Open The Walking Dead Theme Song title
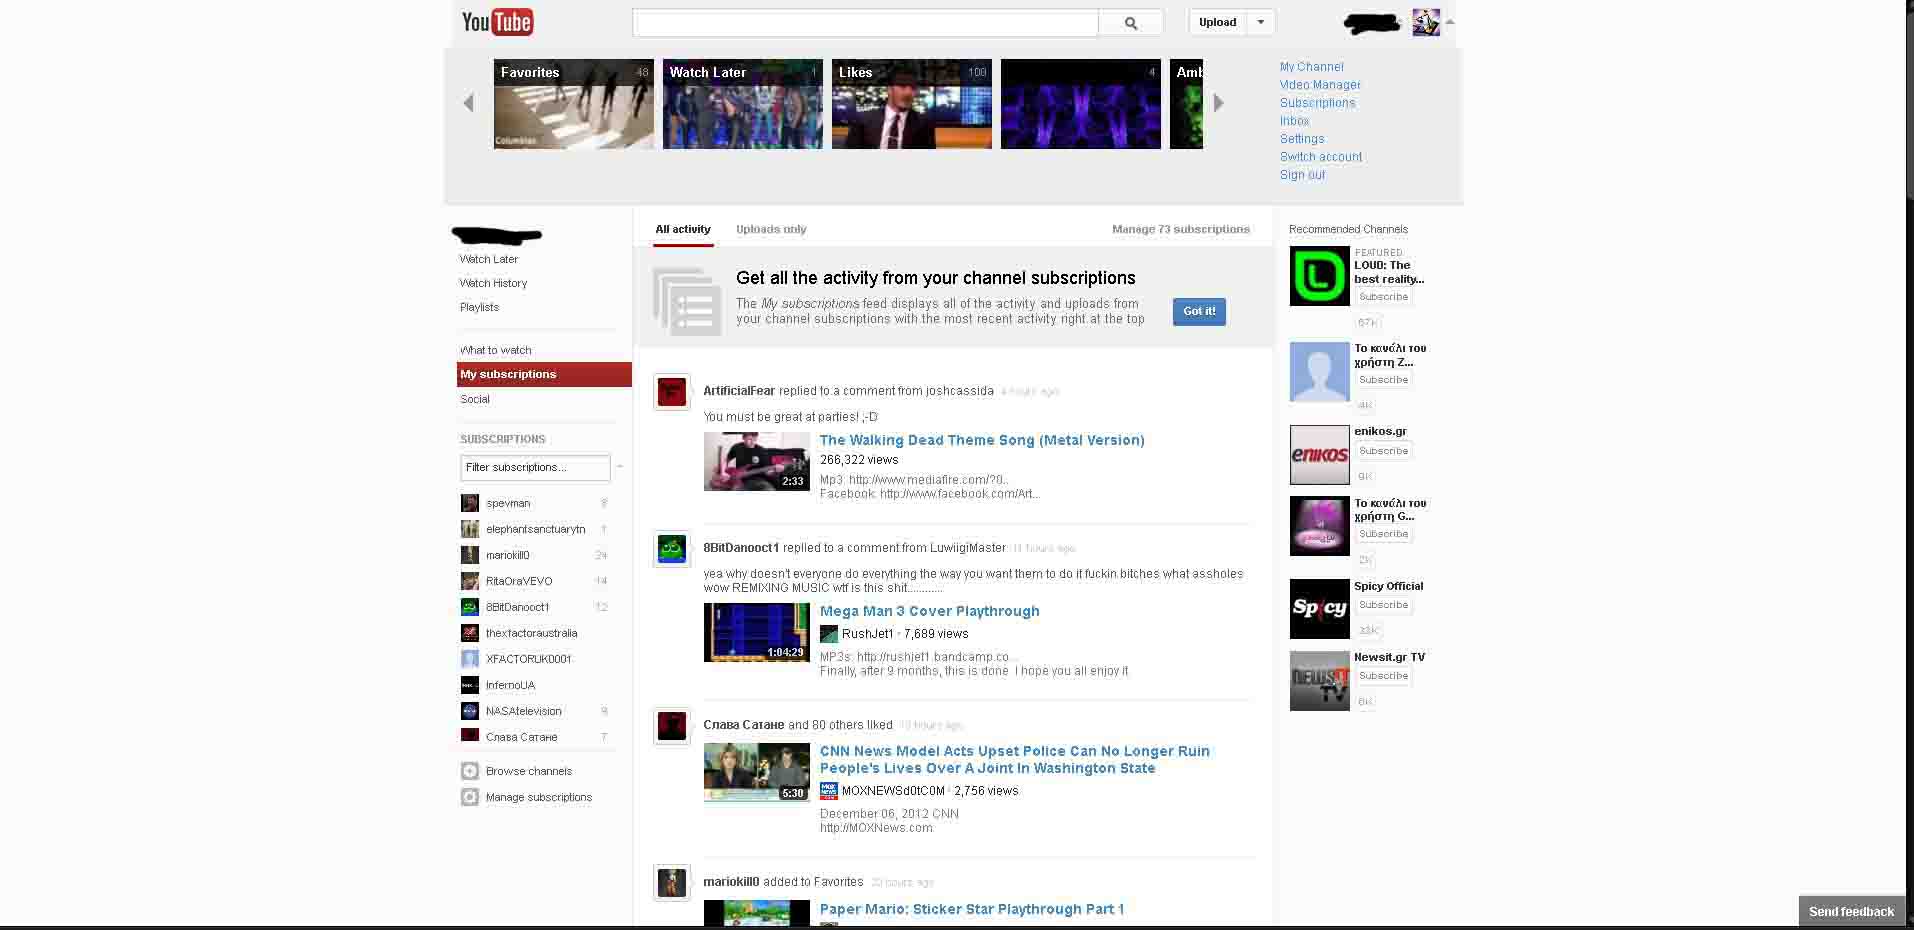This screenshot has width=1914, height=930. [982, 440]
